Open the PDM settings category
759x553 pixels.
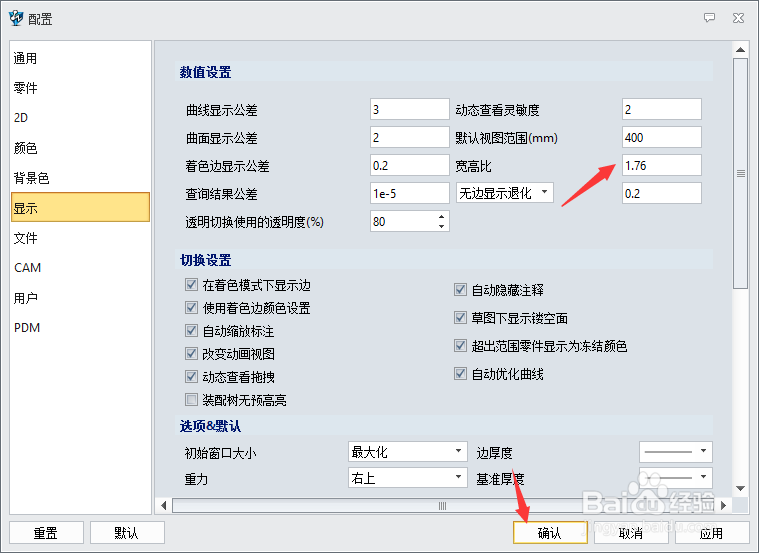(80, 328)
